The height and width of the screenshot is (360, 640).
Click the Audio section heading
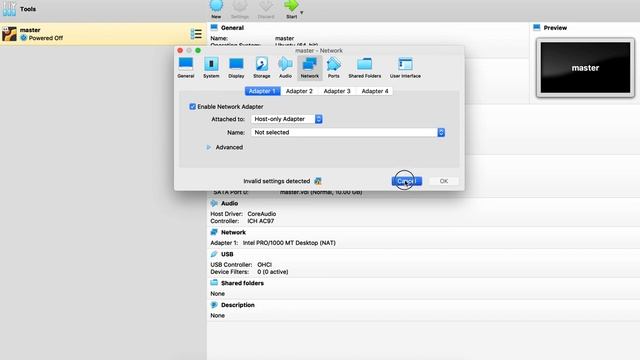229,203
